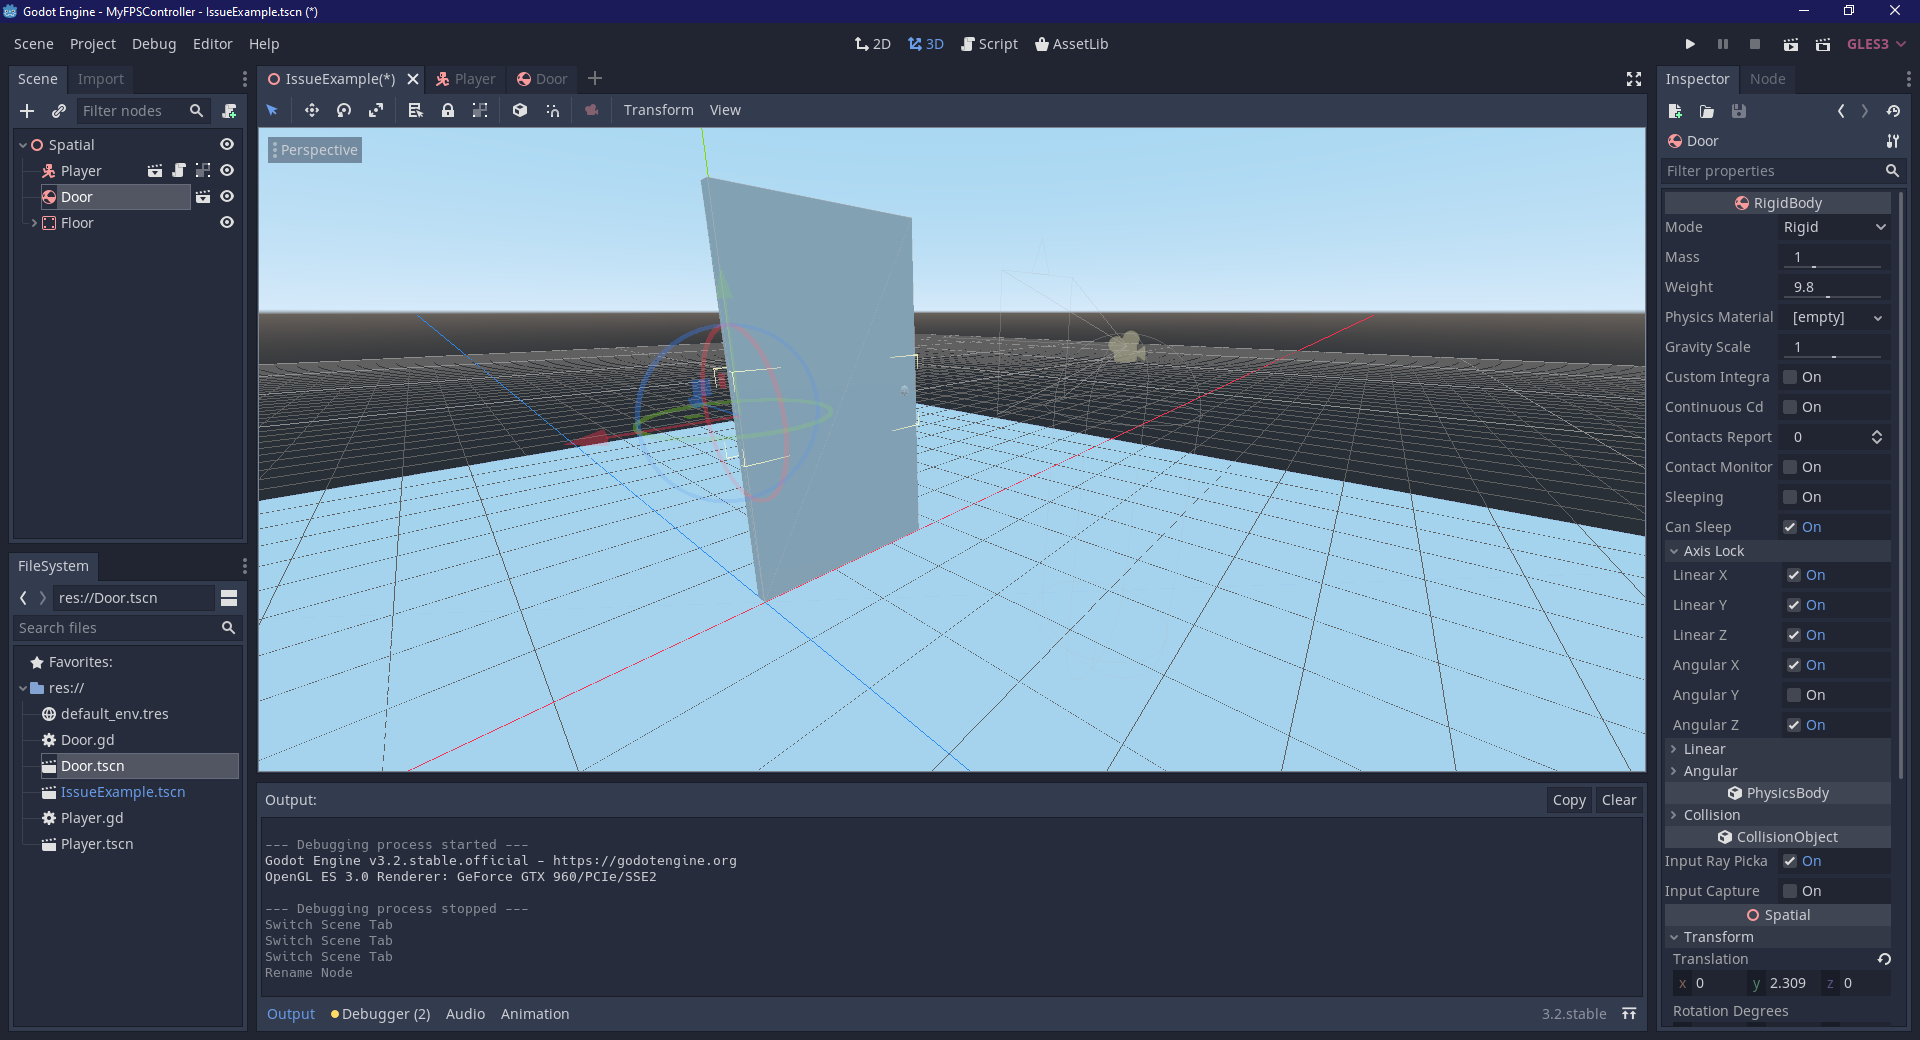Play a custom scene
This screenshot has height=1040, width=1920.
tap(1823, 44)
